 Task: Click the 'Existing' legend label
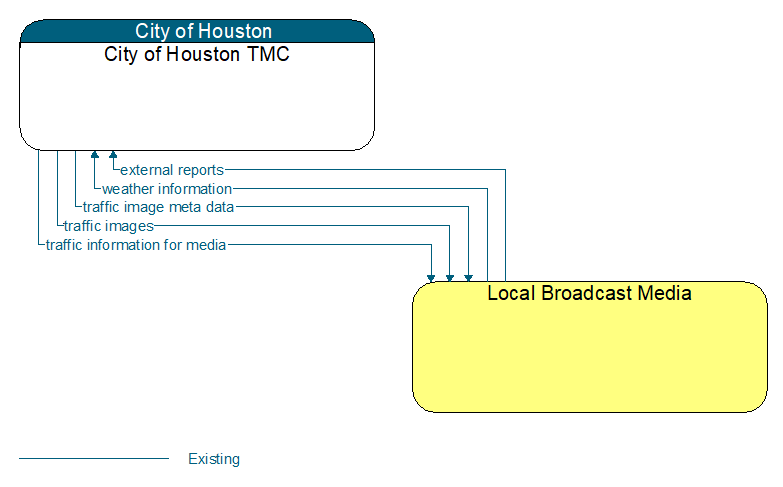[x=214, y=459]
